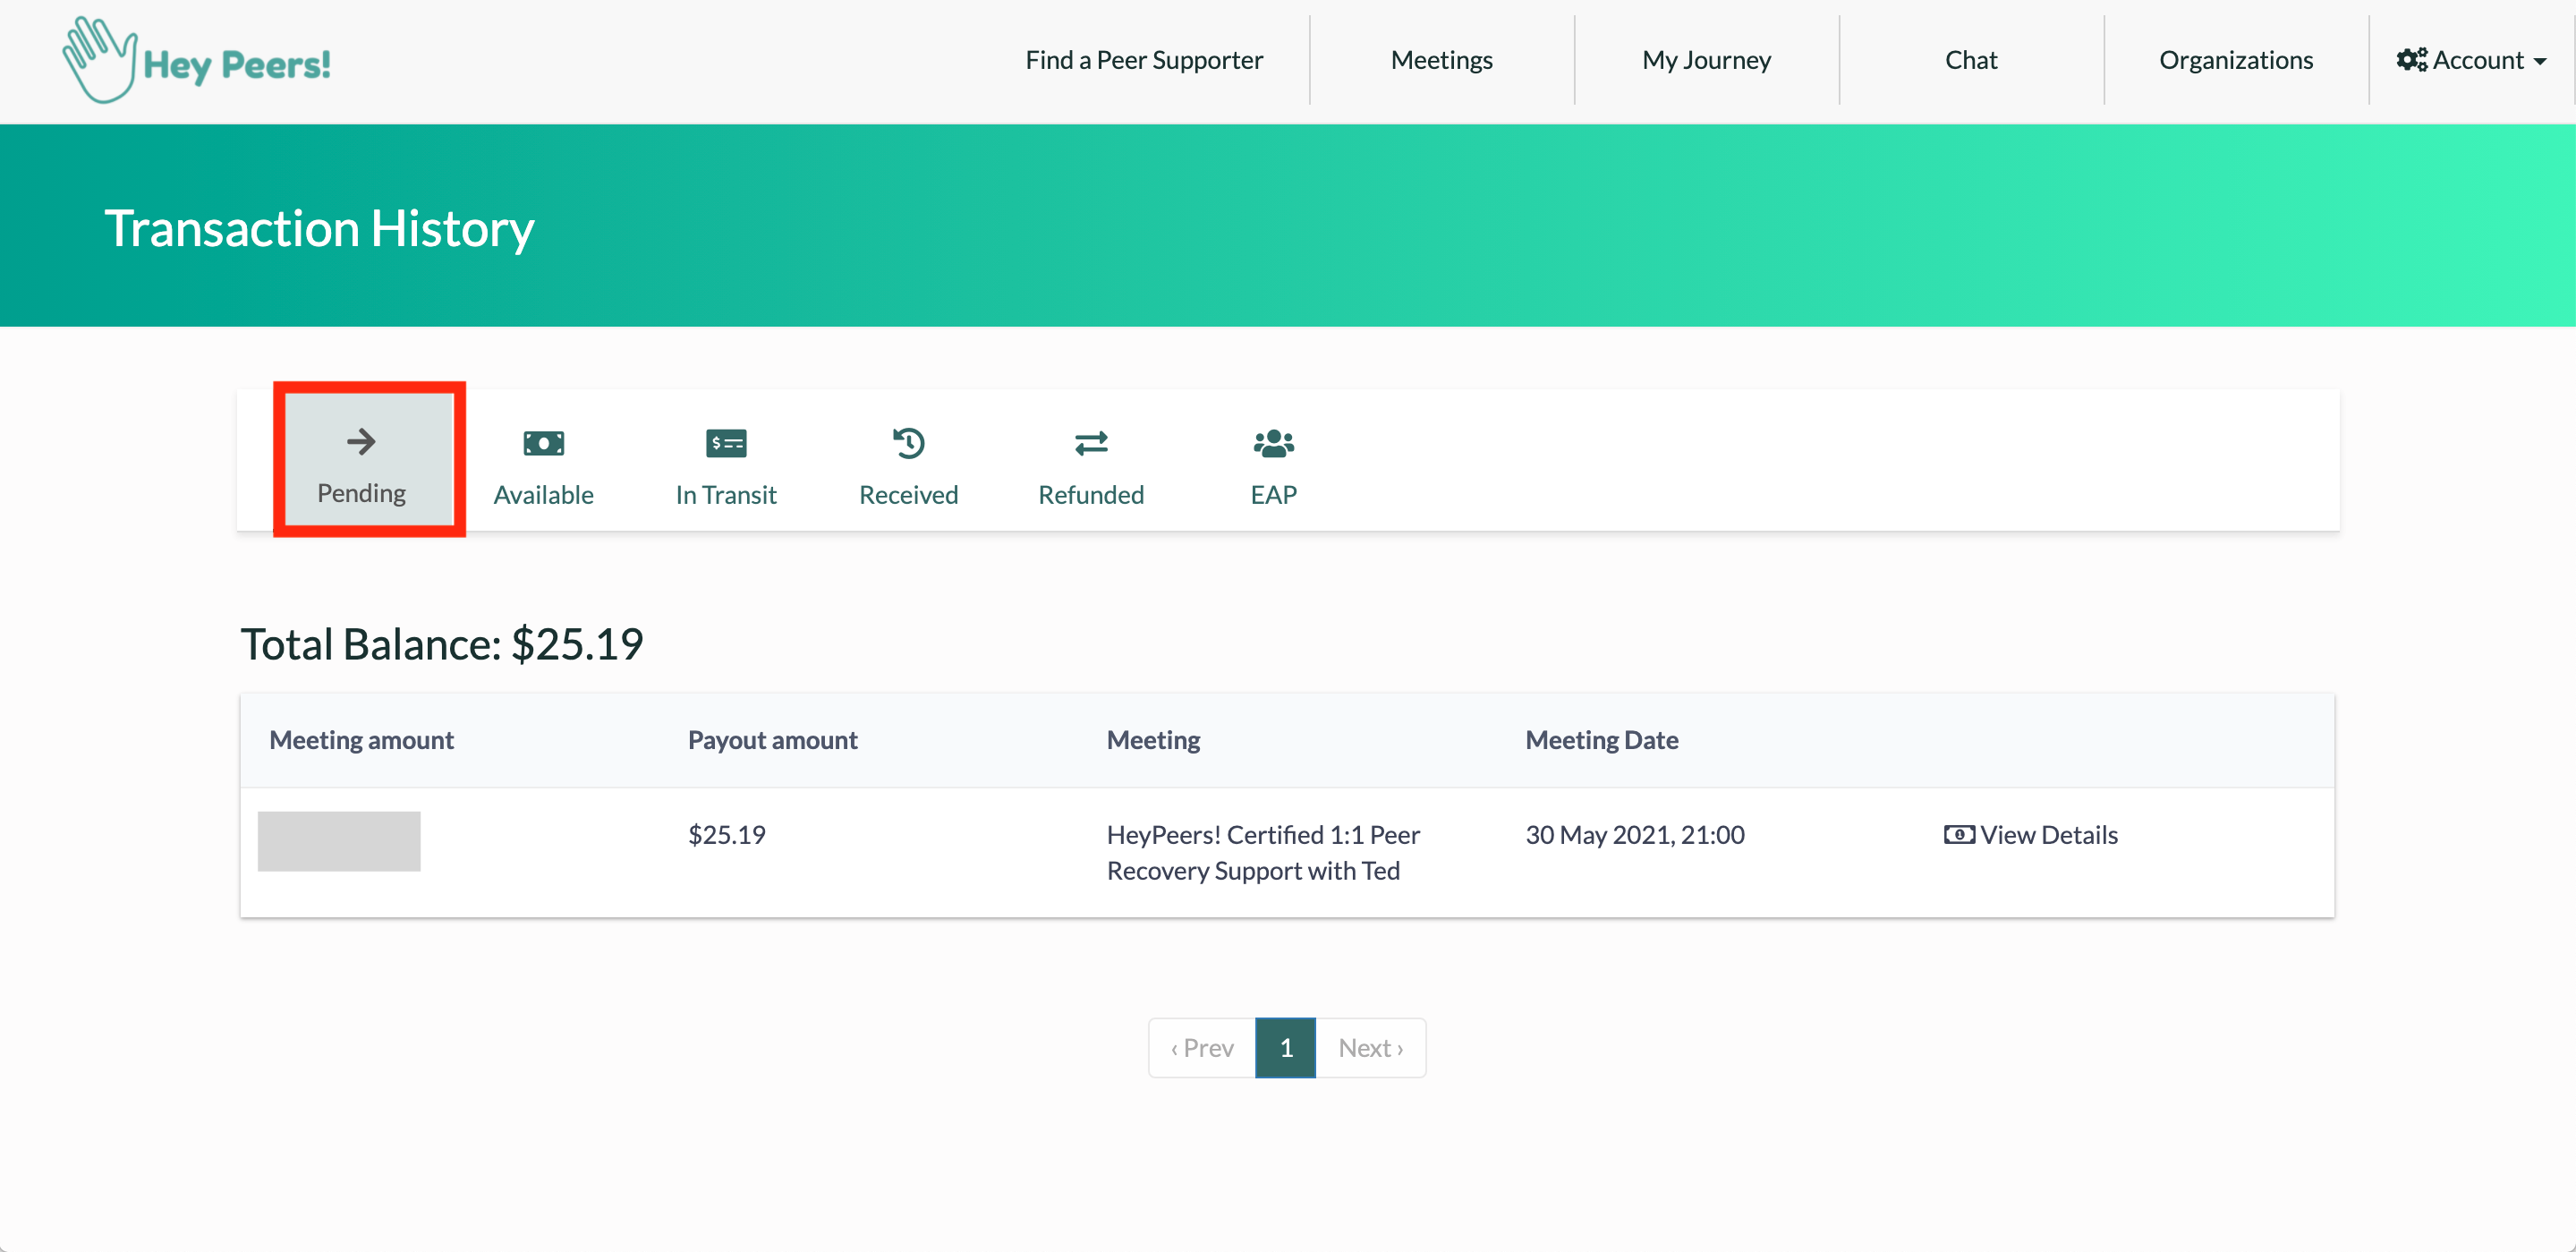2576x1252 pixels.
Task: Select the Pending tab label
Action: tap(361, 493)
